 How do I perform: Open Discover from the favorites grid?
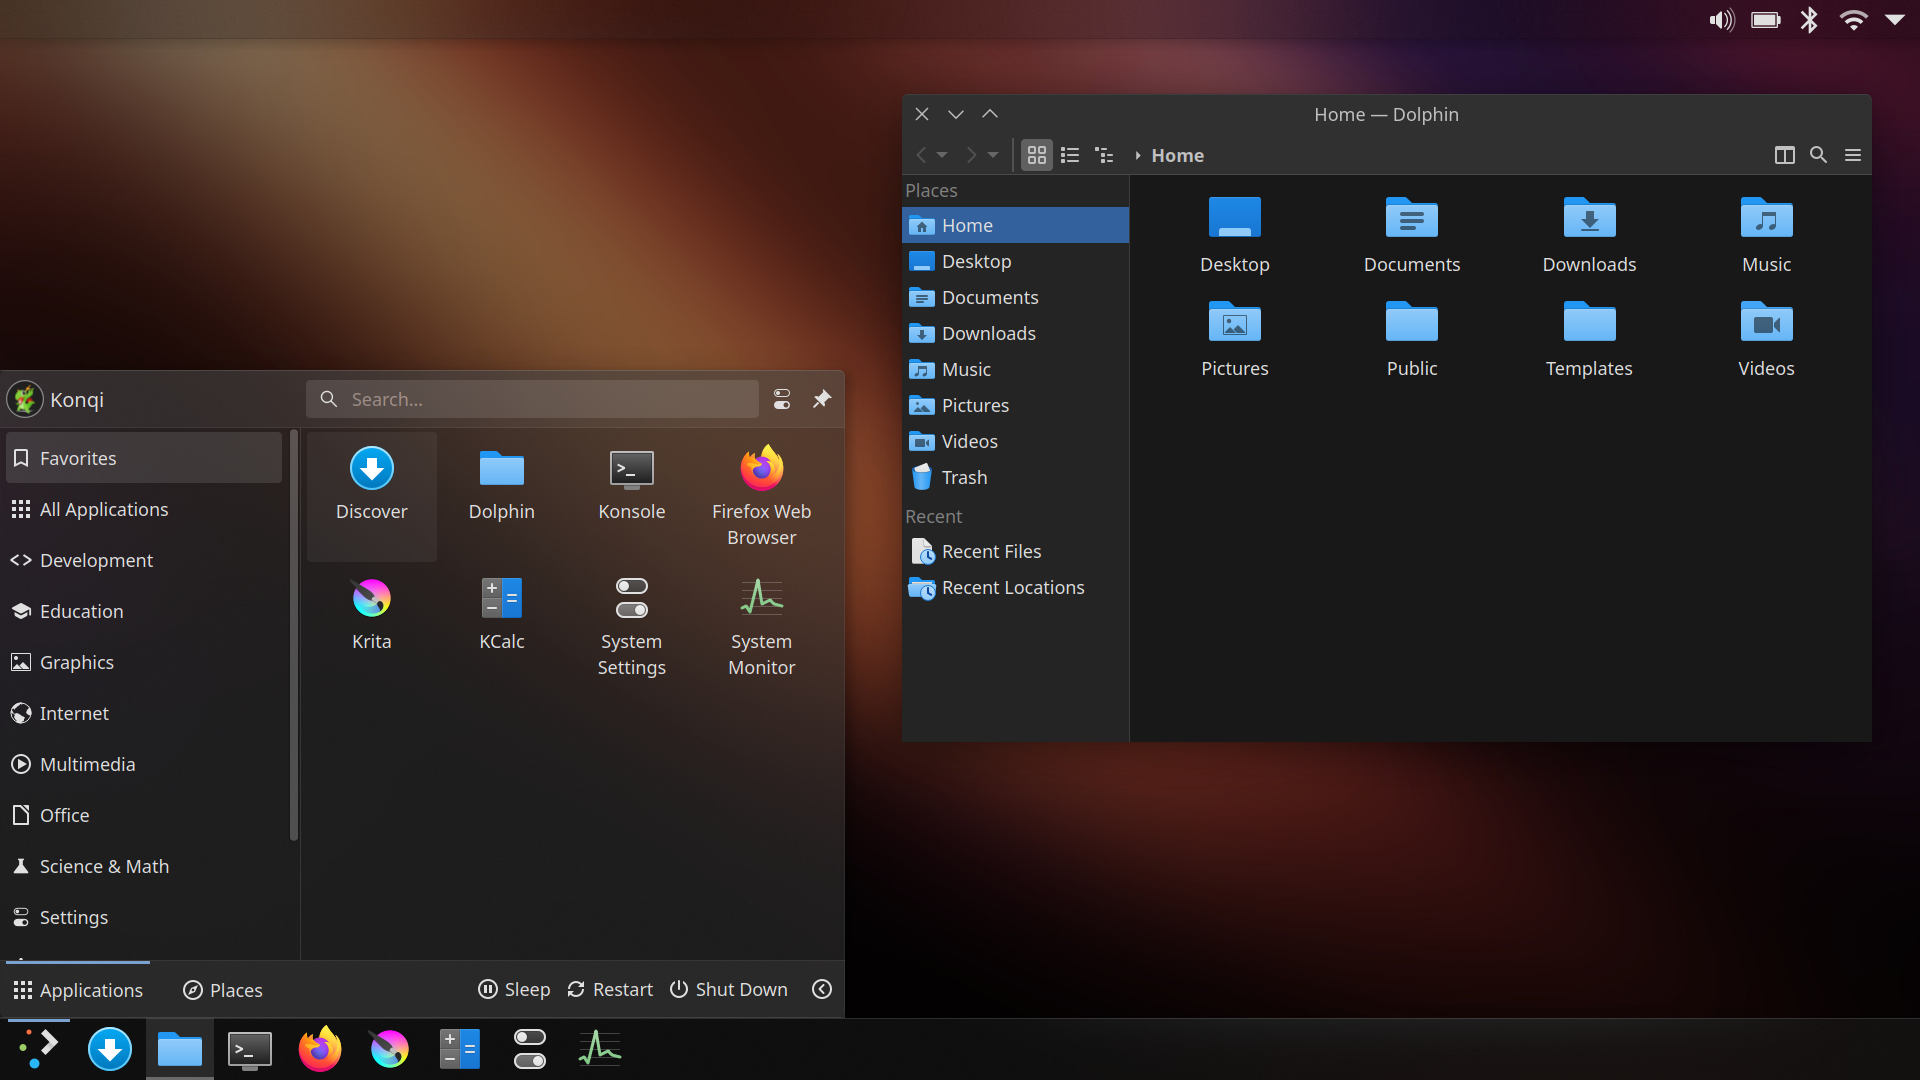point(371,496)
